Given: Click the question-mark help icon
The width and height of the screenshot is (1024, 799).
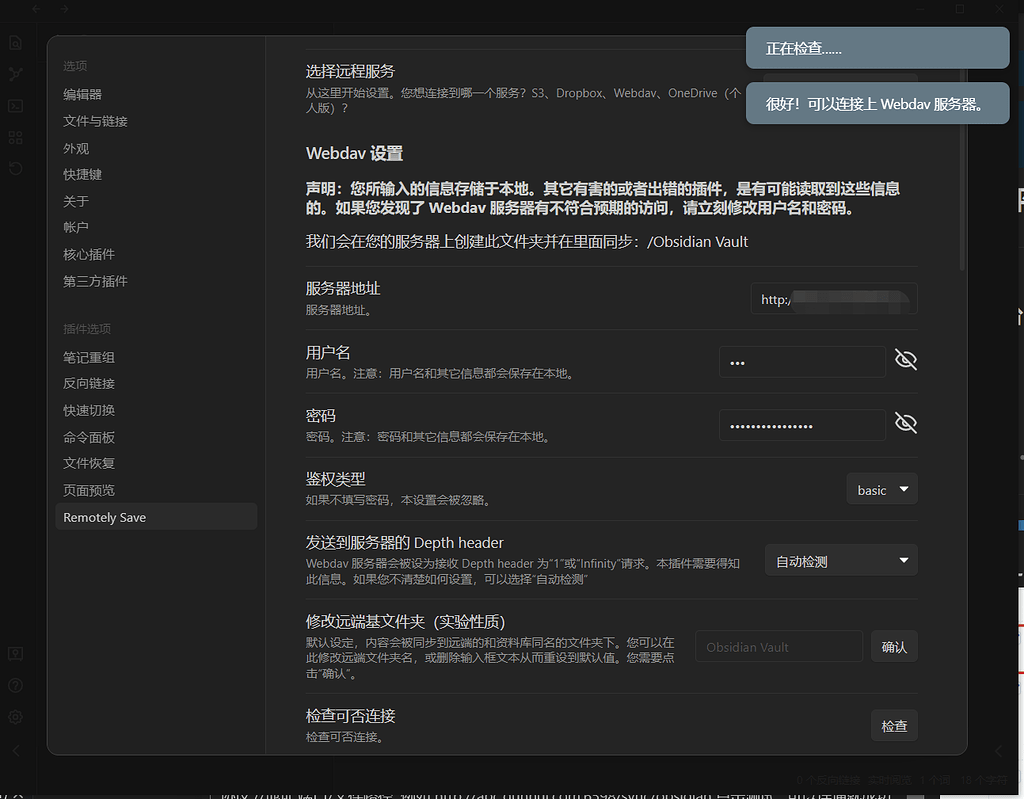Looking at the screenshot, I should [15, 685].
